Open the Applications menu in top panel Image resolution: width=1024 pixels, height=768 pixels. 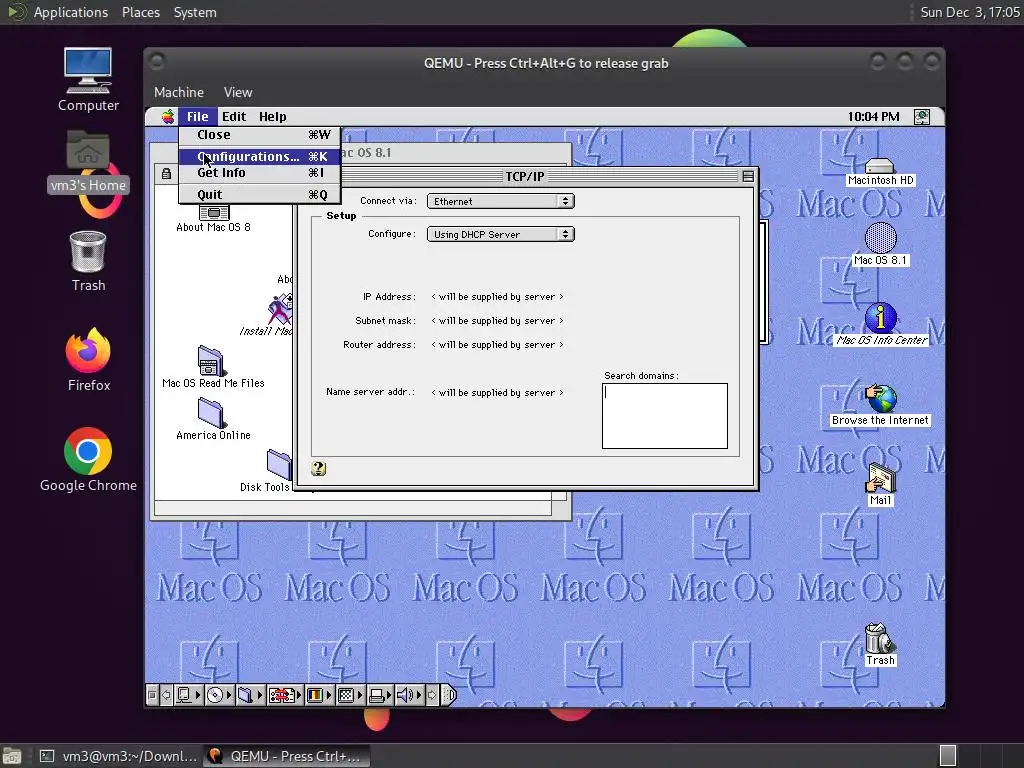click(71, 12)
